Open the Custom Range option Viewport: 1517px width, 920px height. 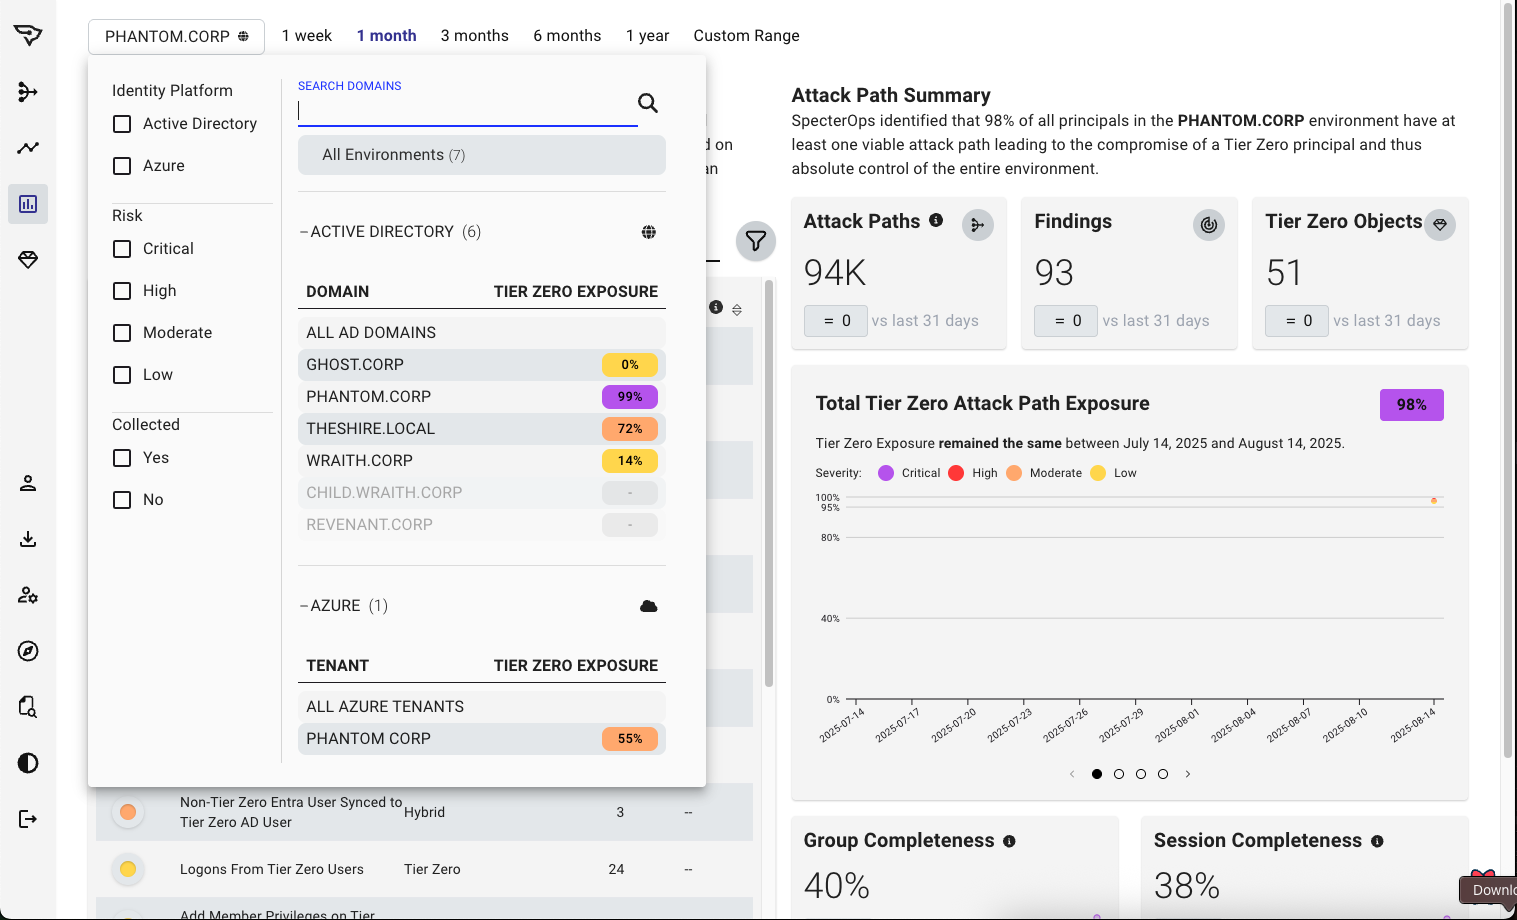pos(747,36)
